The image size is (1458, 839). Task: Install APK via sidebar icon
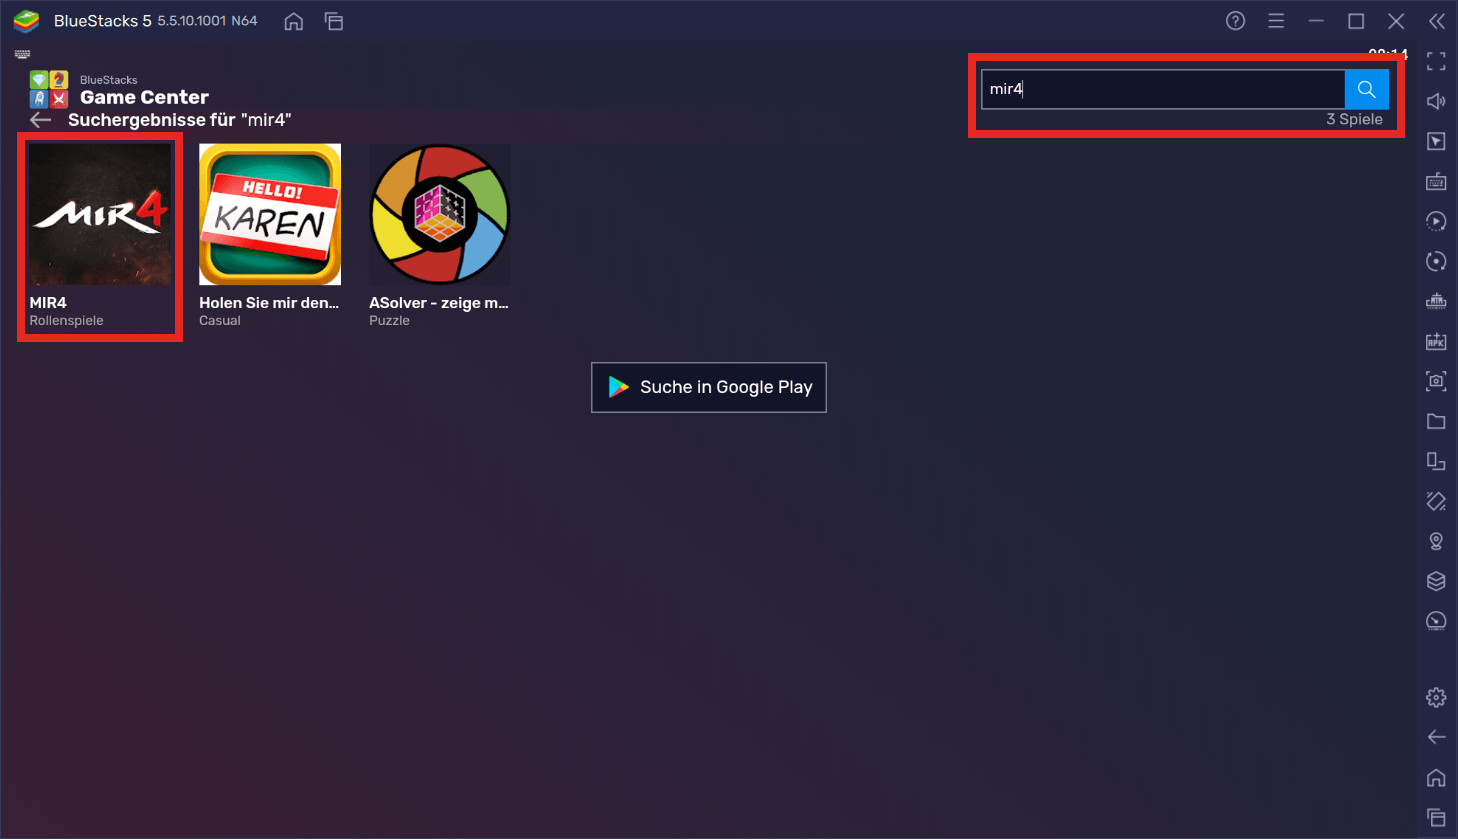[1436, 341]
